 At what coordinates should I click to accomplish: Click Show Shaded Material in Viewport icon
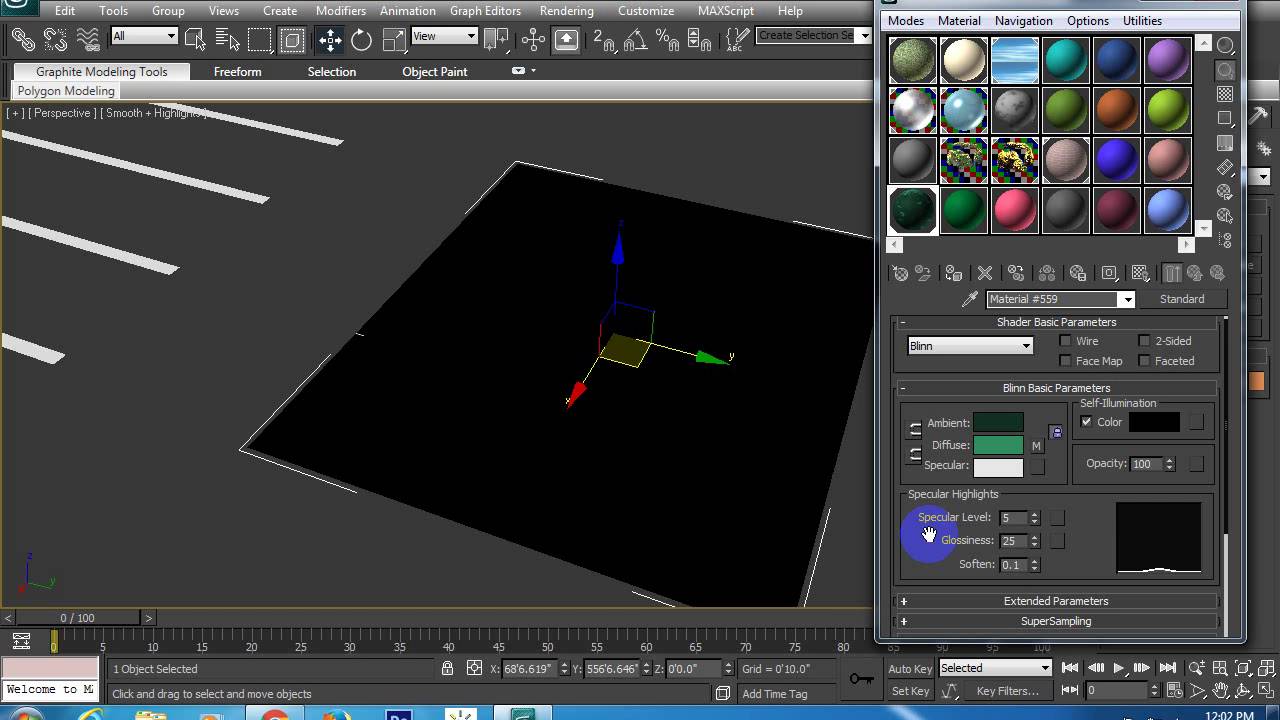pos(1140,273)
